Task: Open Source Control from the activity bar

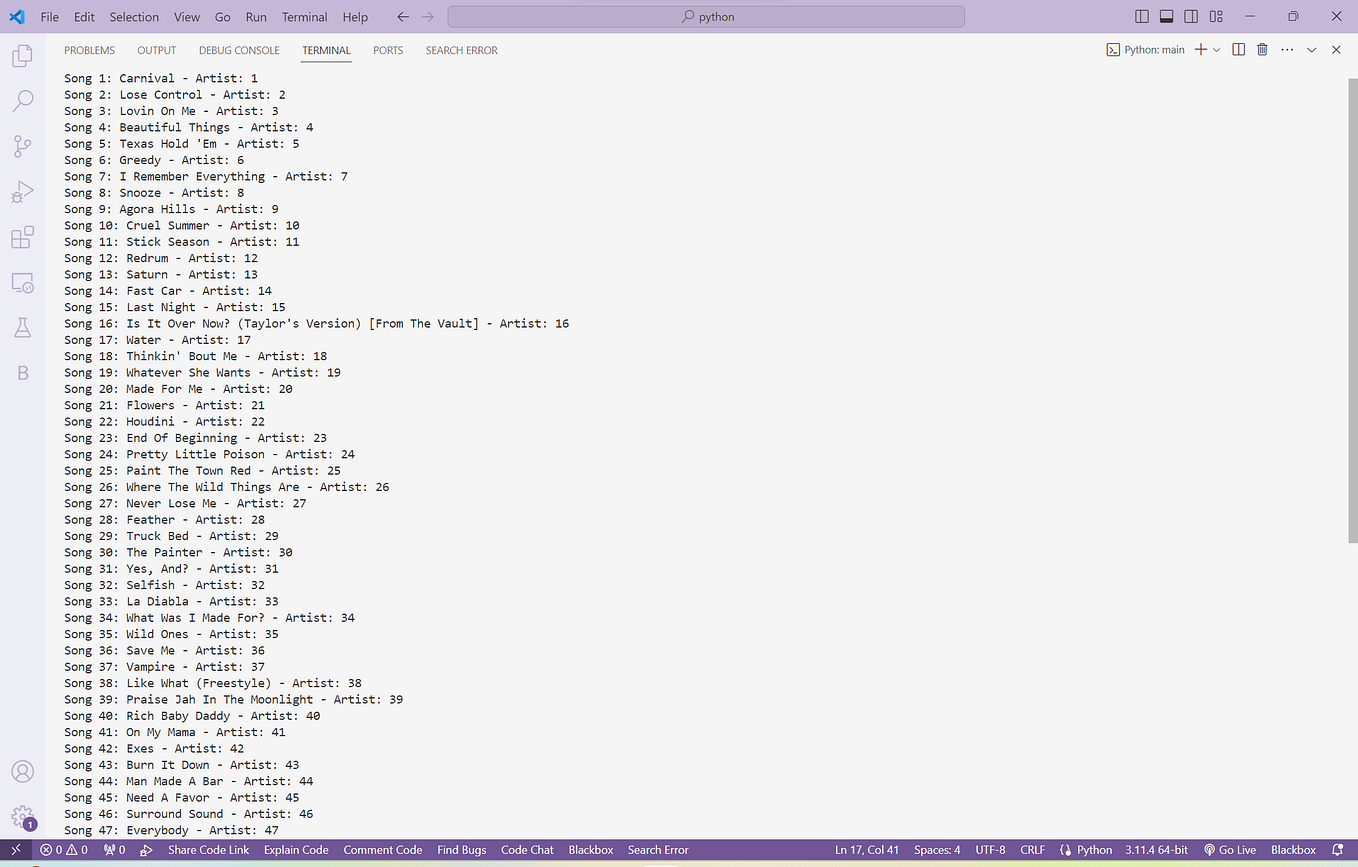Action: coord(21,146)
